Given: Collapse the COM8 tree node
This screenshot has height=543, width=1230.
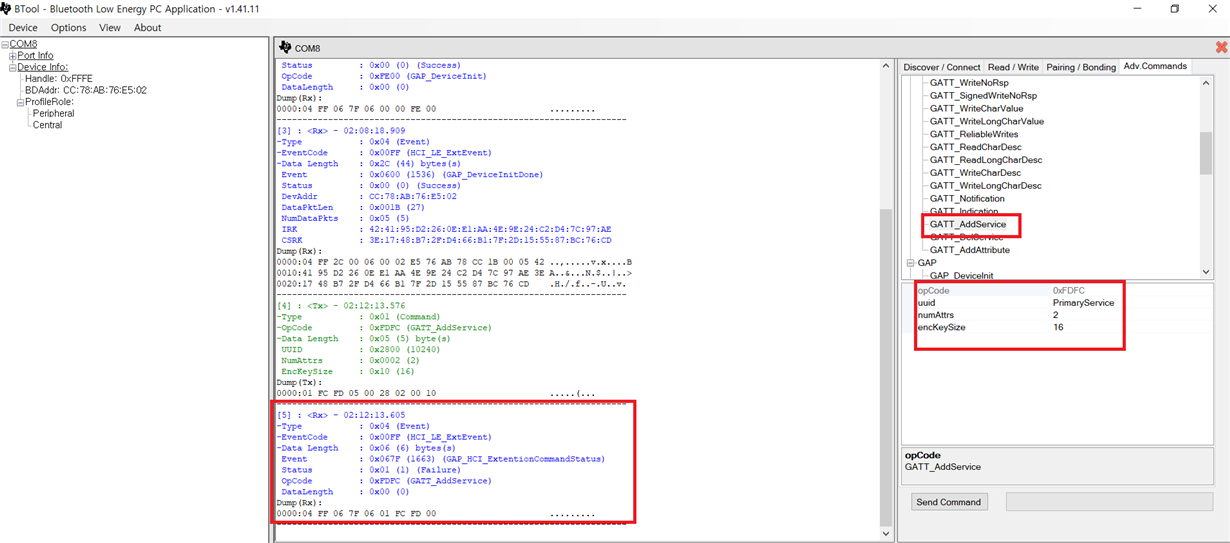Looking at the screenshot, I should click(x=5, y=44).
